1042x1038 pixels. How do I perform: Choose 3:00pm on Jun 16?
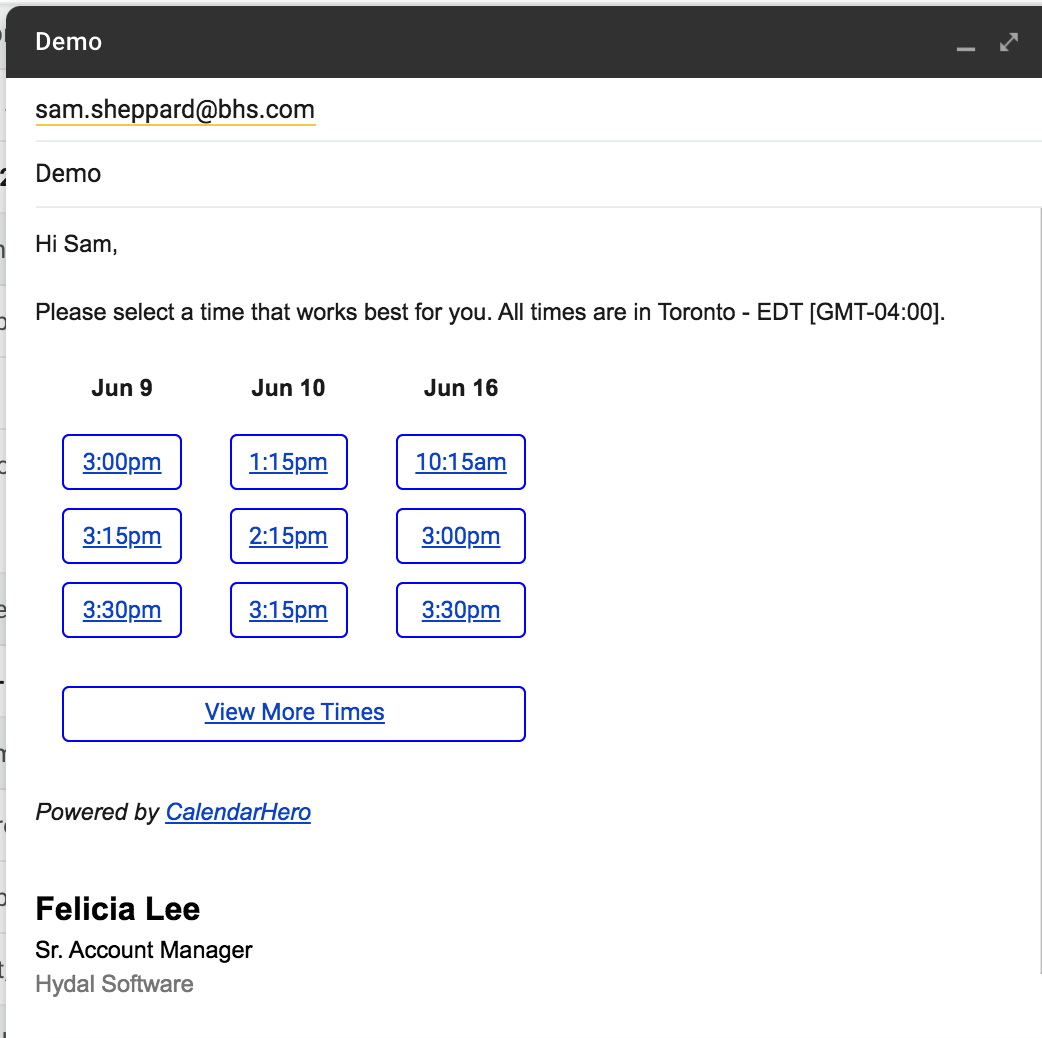[x=461, y=536]
